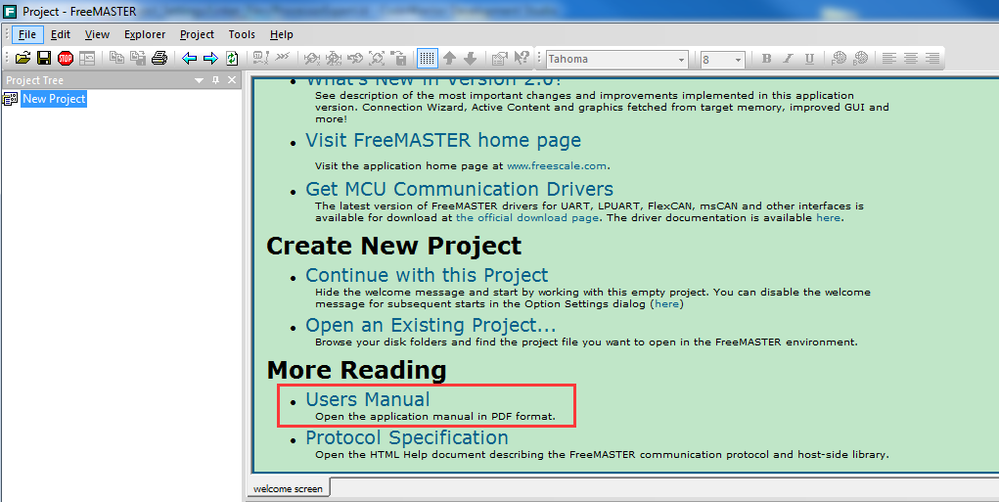The width and height of the screenshot is (999, 502).
Task: Click the menu bar grip handle before File
Action: (7, 34)
